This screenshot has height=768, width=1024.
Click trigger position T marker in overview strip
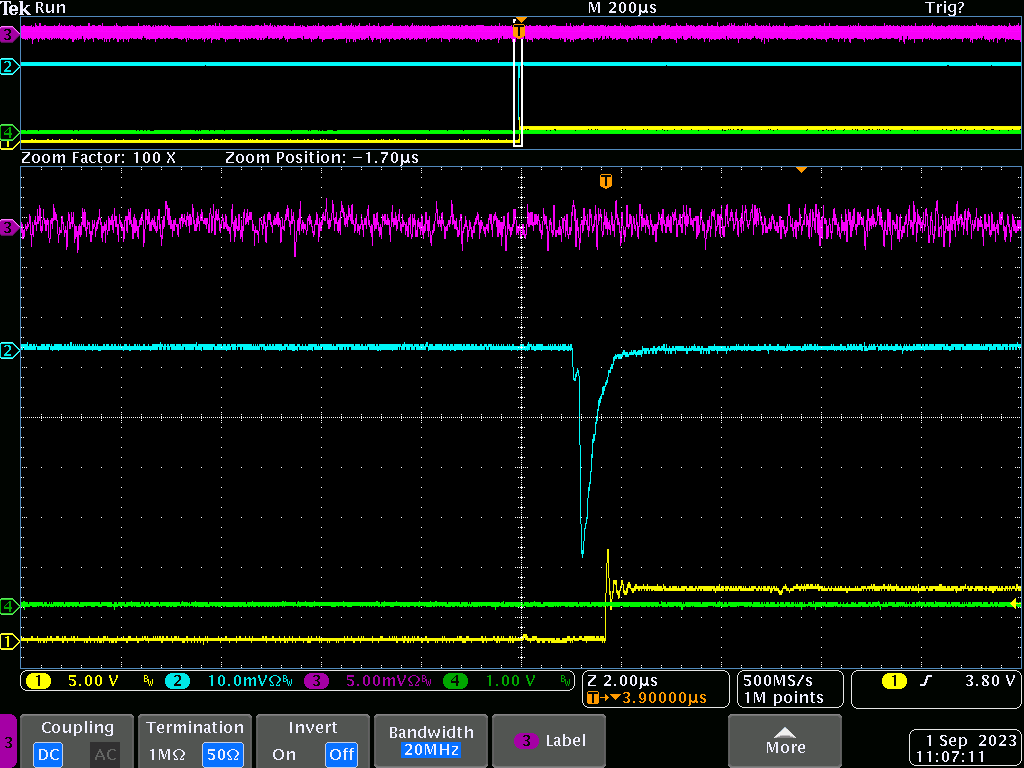(x=518, y=32)
